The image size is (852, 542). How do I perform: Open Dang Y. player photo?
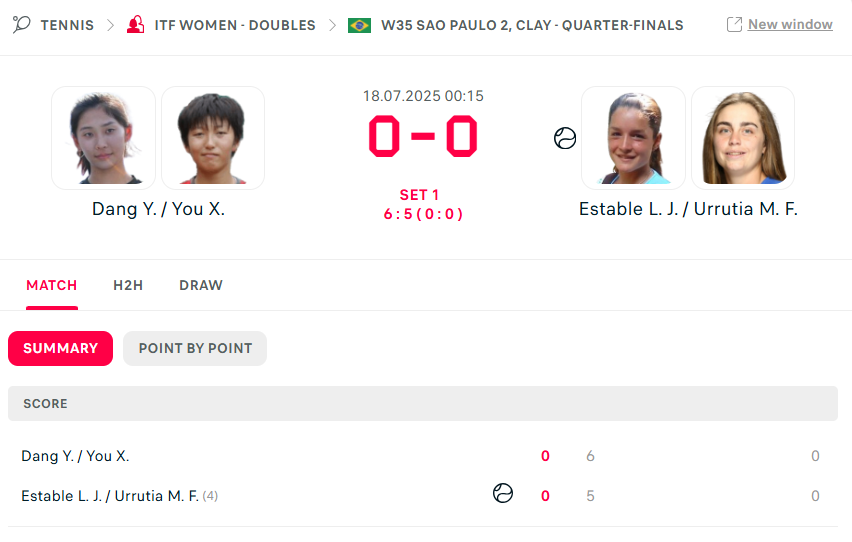(103, 137)
